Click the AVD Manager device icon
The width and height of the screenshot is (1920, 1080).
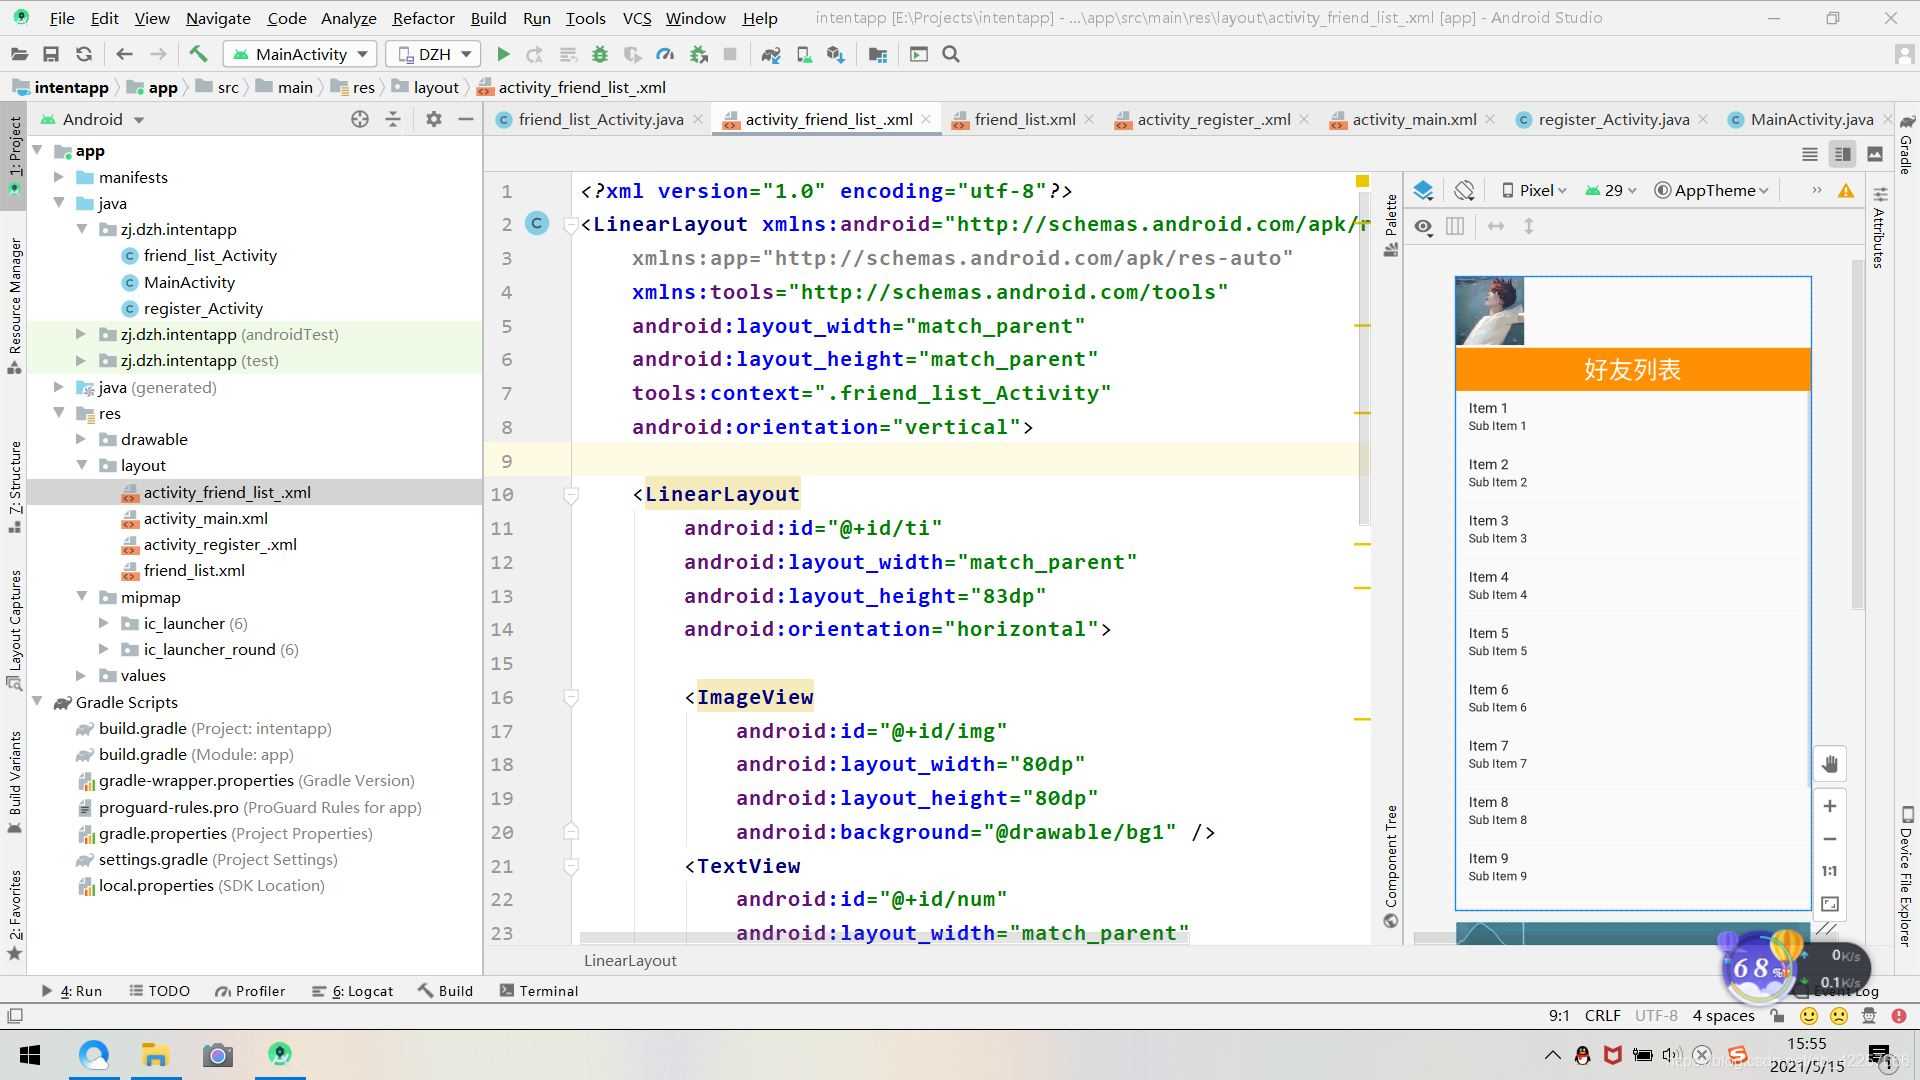802,54
